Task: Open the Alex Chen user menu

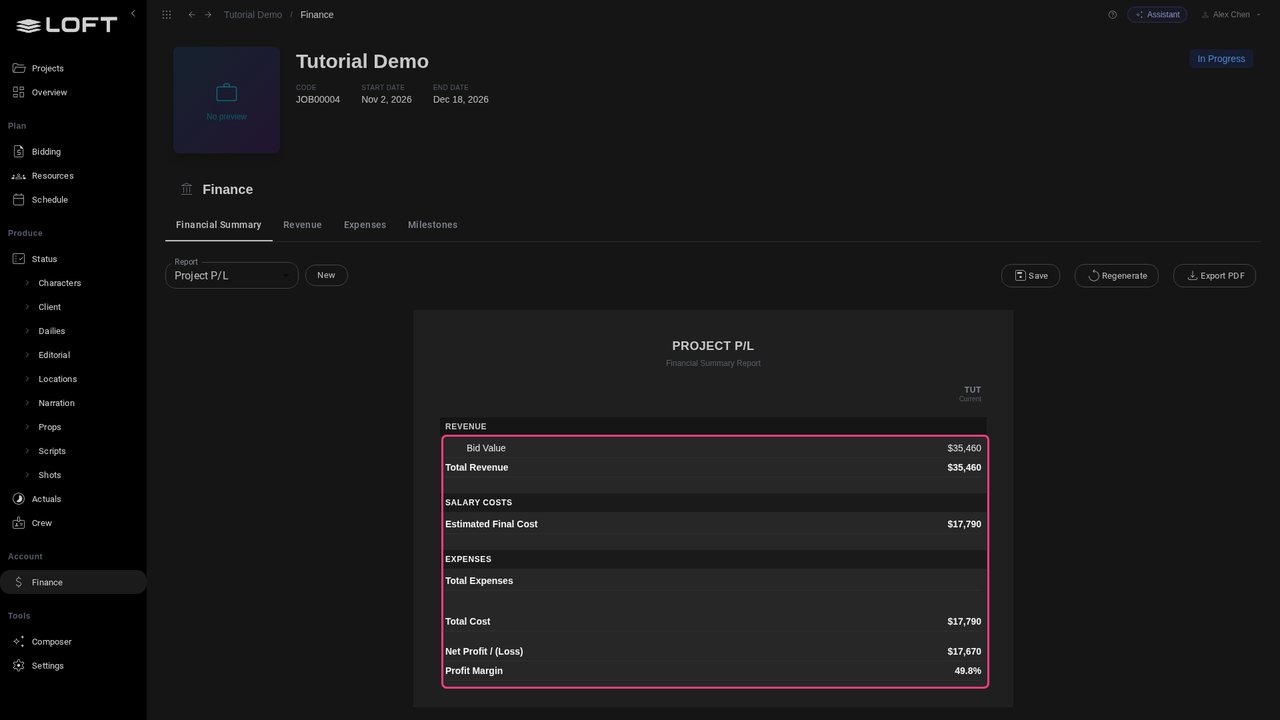Action: coord(1231,15)
